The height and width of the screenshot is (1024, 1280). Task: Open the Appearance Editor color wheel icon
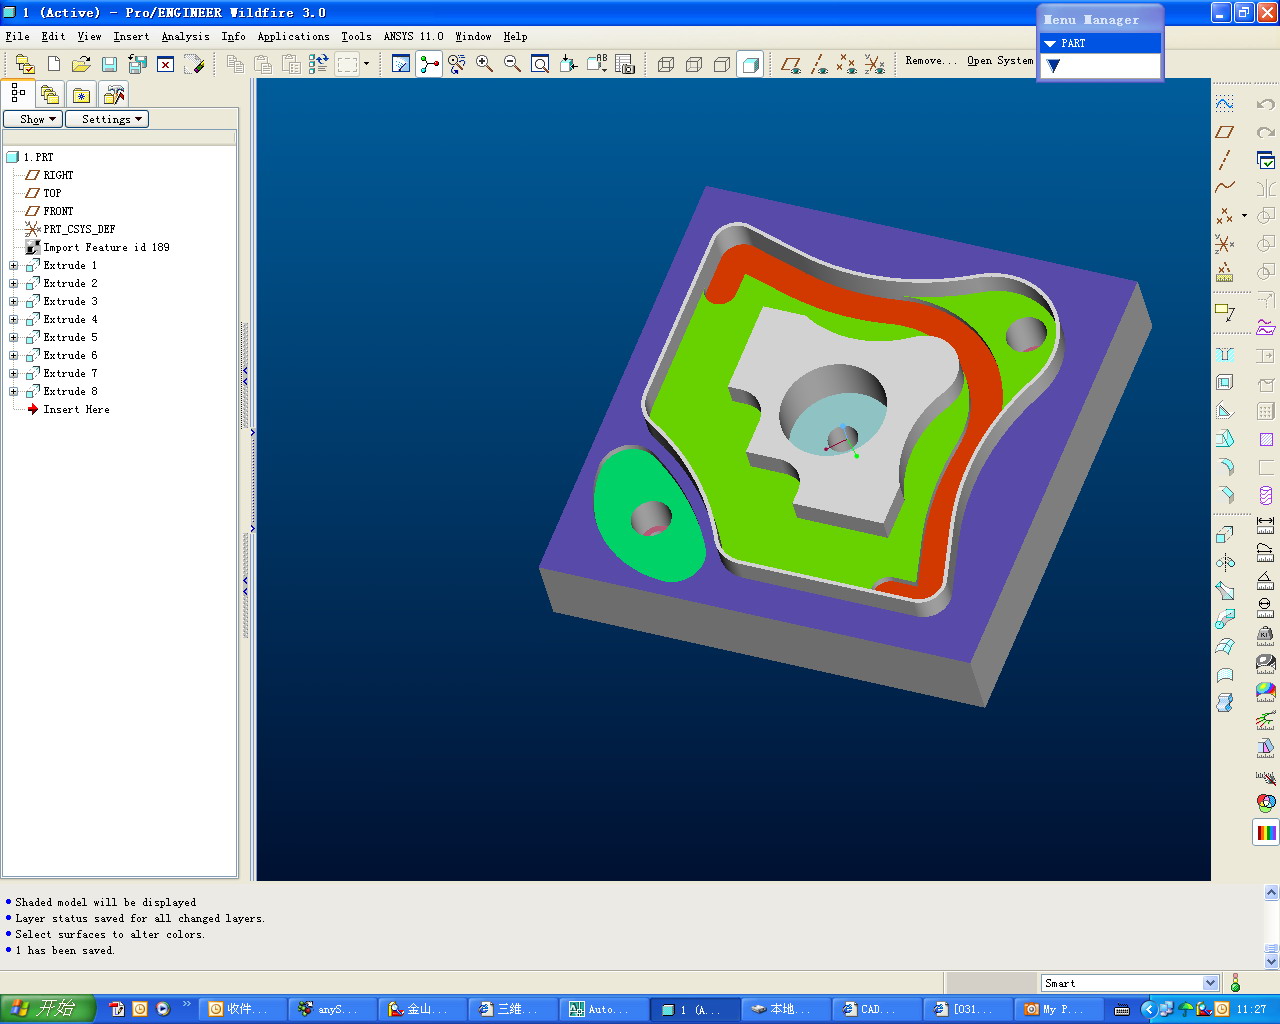click(x=1266, y=803)
